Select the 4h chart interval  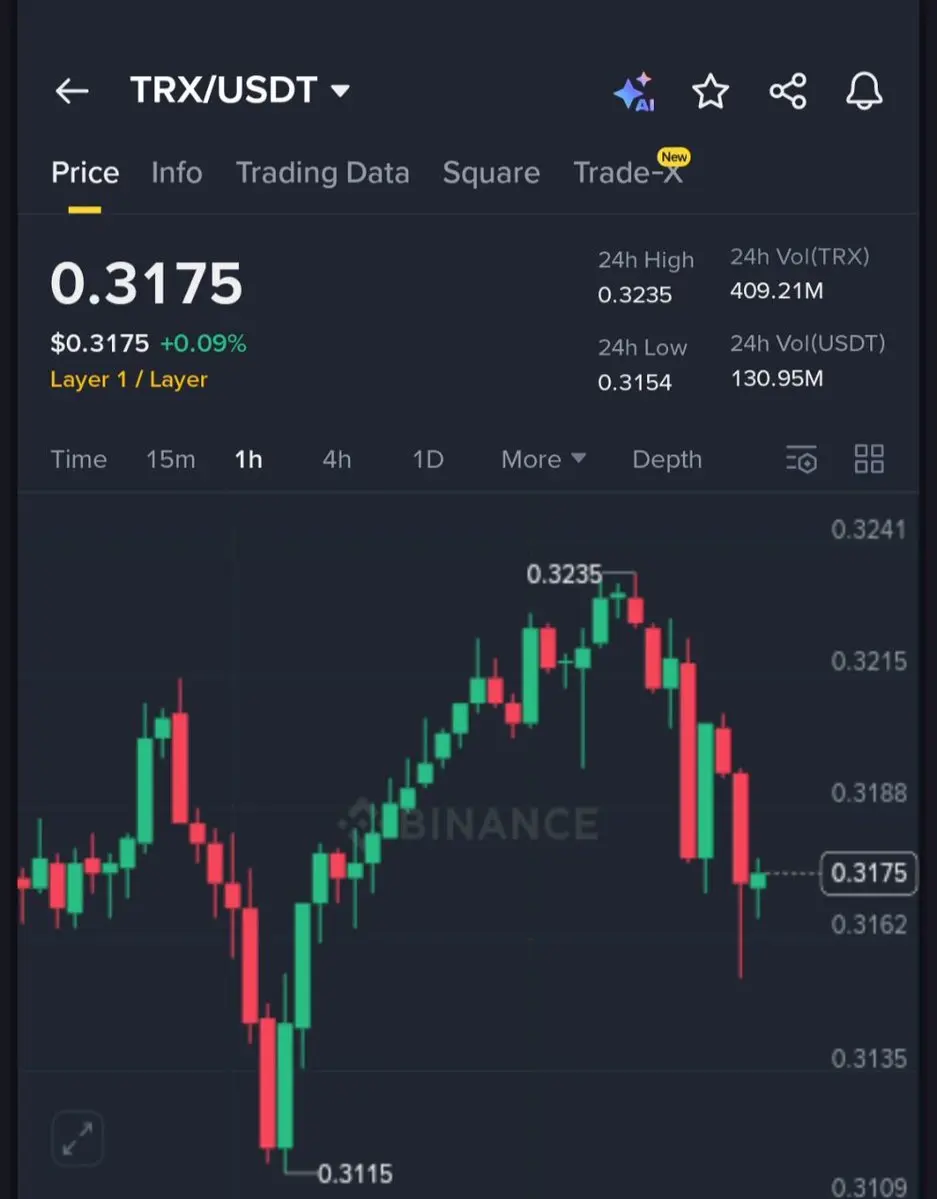[x=337, y=460]
